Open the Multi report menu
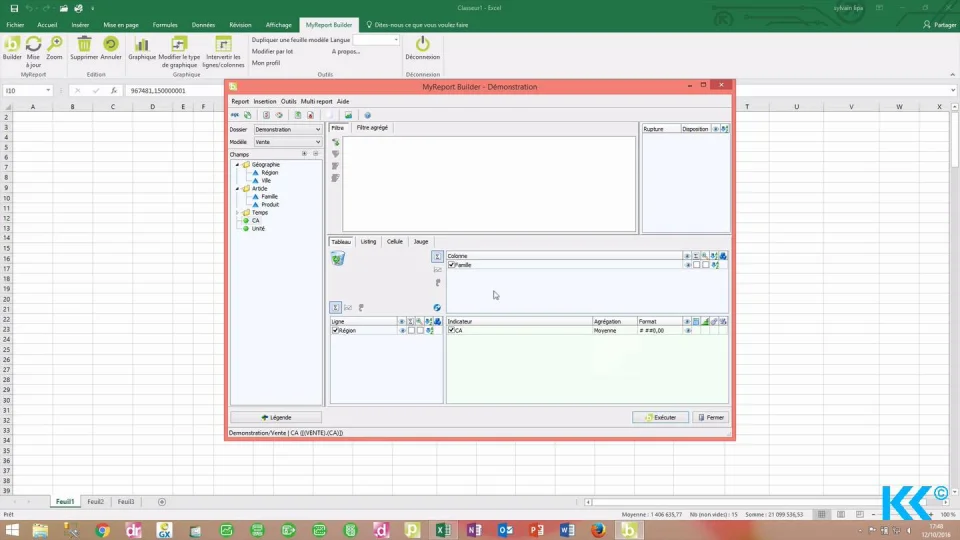 [317, 102]
